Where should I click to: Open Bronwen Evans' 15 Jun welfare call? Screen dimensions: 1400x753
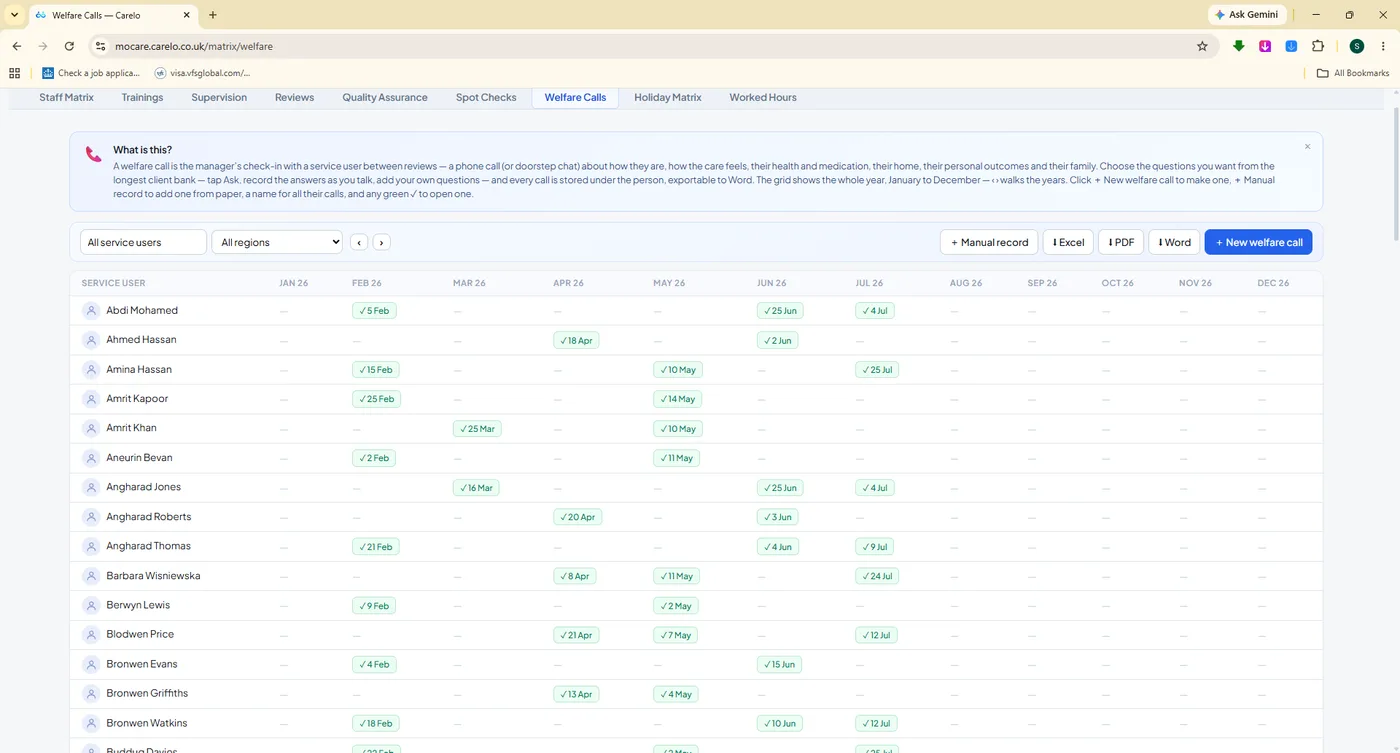tap(779, 665)
